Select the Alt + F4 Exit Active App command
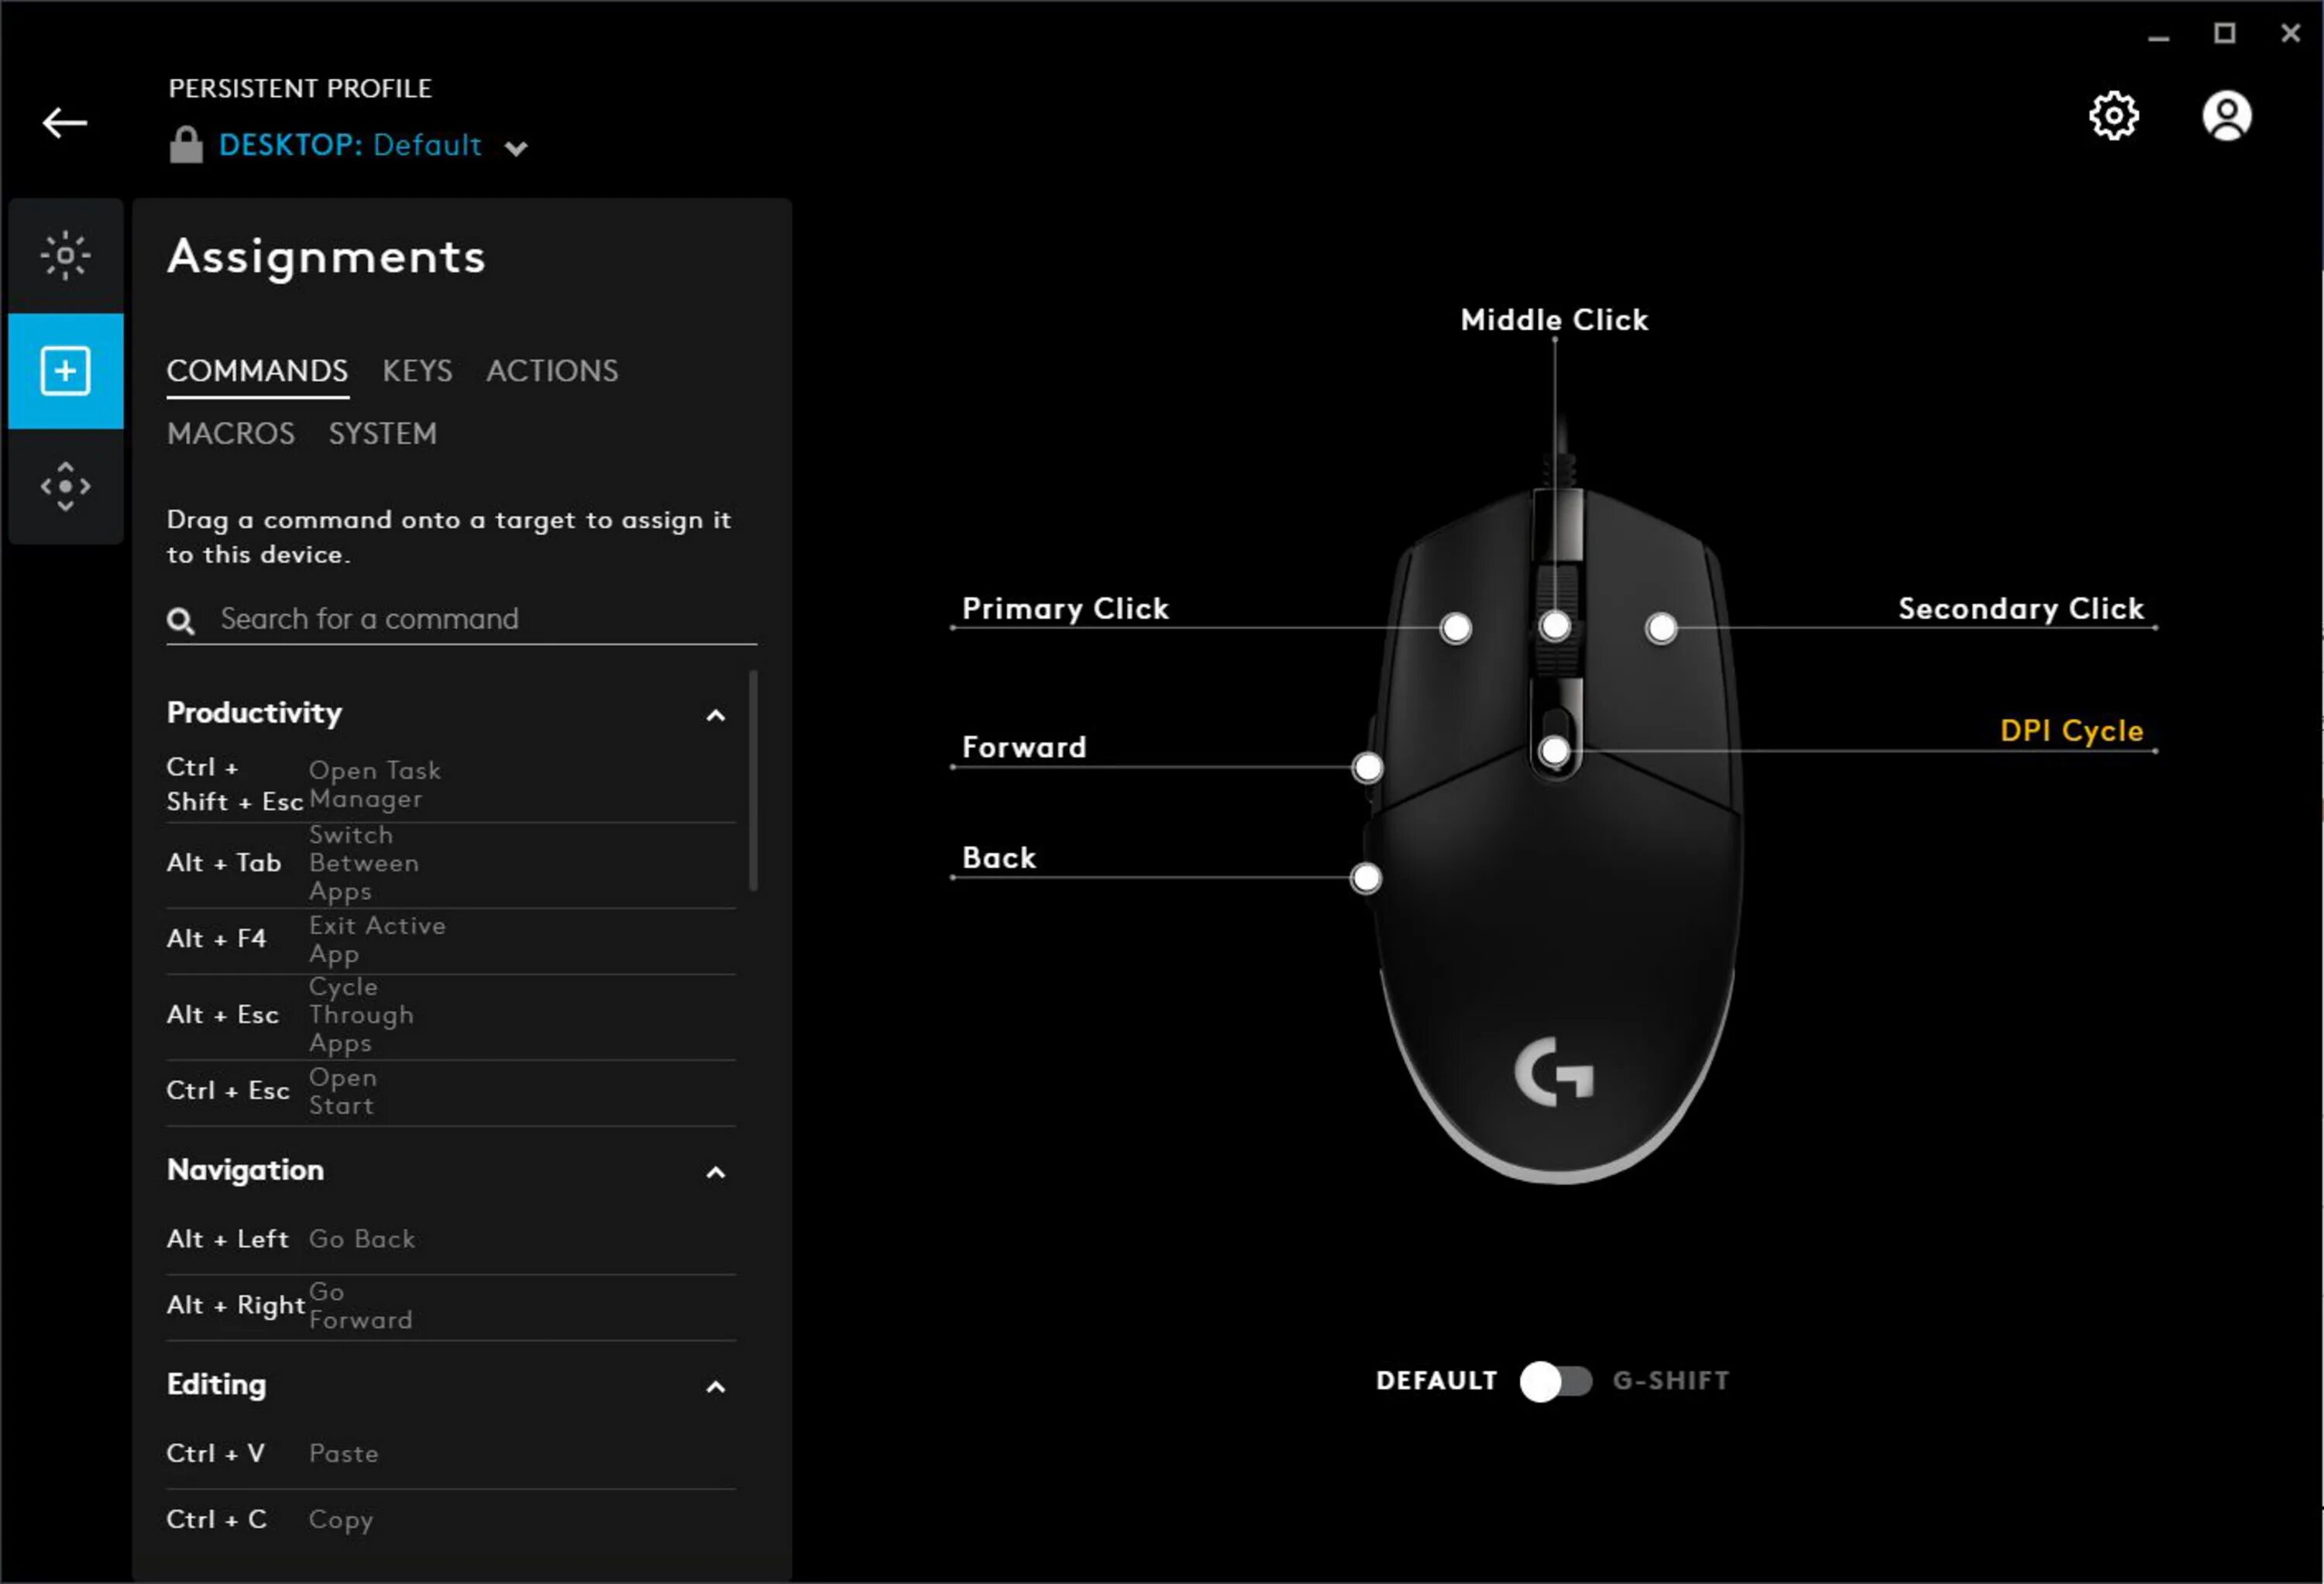The height and width of the screenshot is (1584, 2324). 451,940
